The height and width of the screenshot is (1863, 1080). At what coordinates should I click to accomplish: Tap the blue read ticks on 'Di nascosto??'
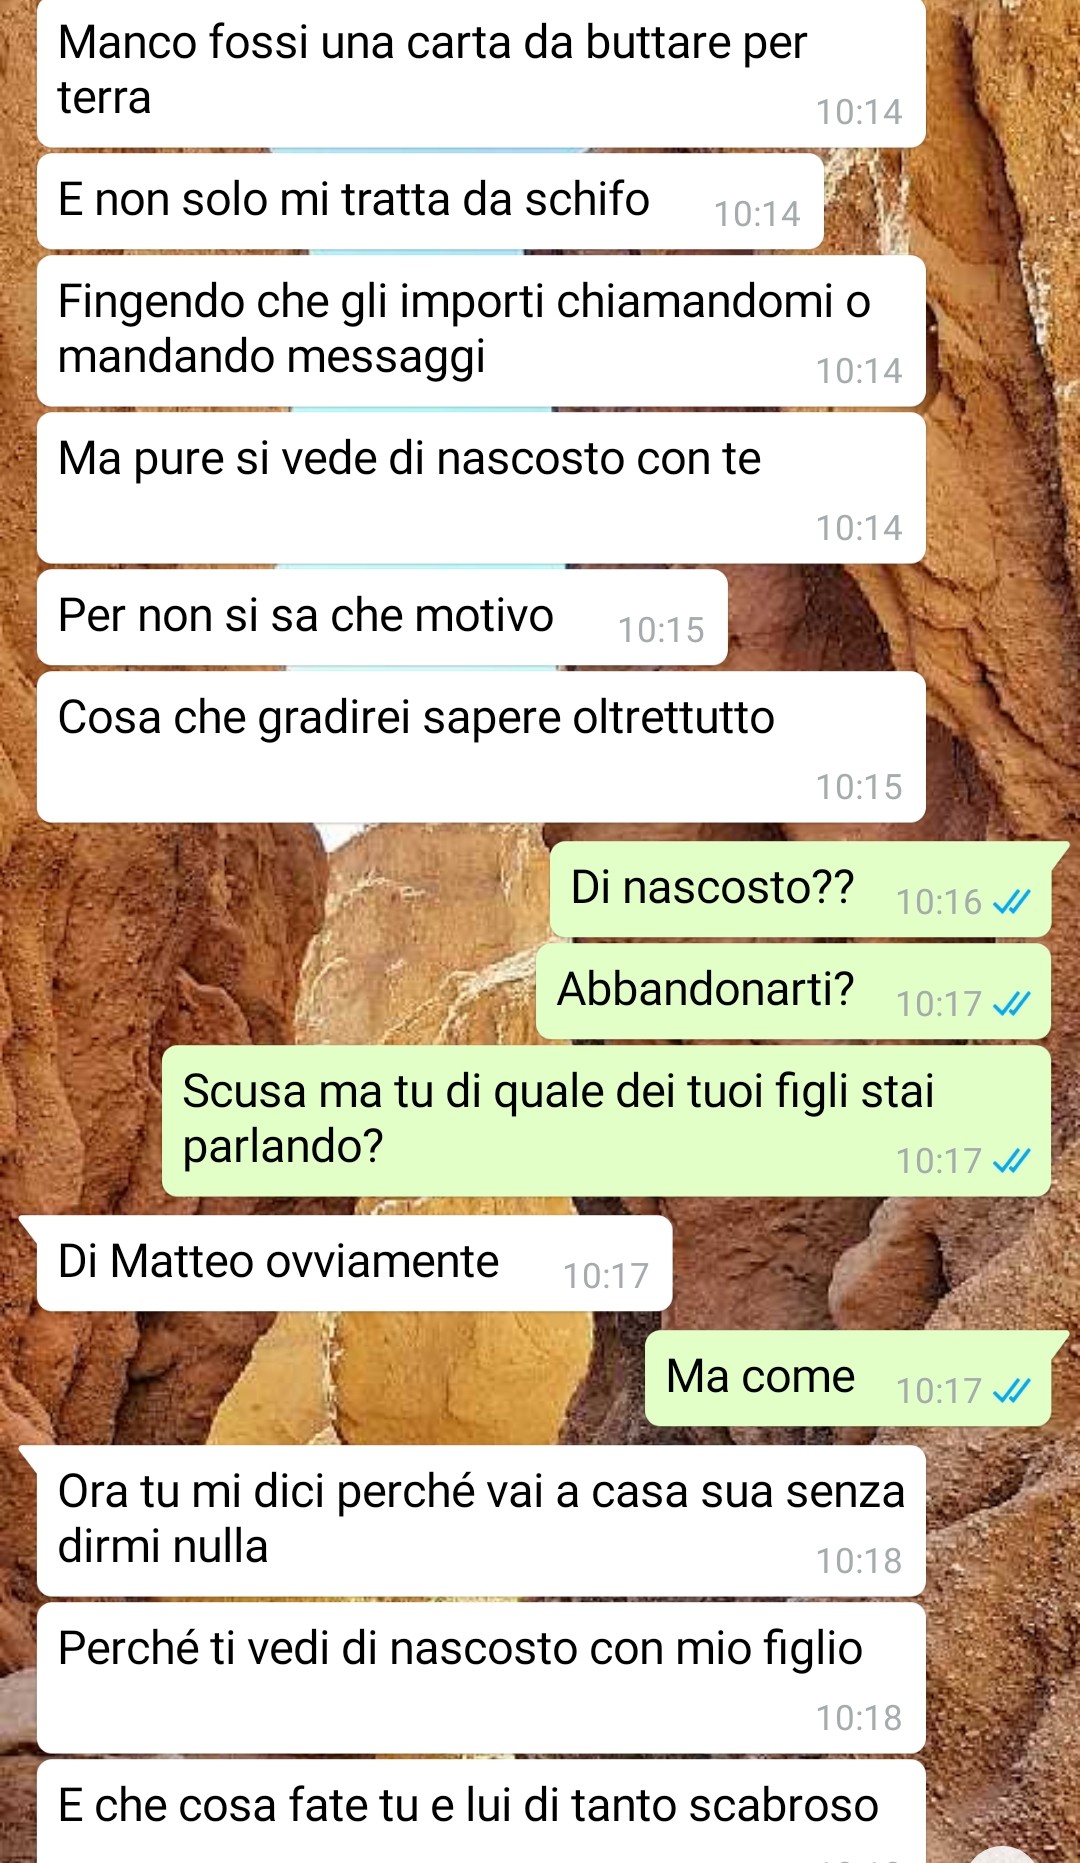1011,902
